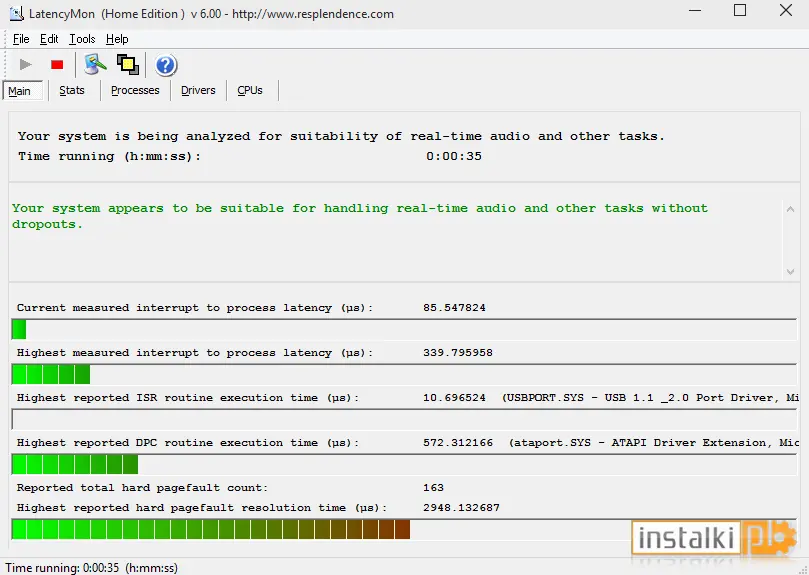The width and height of the screenshot is (809, 575).
Task: Click the 'Highest reported hard pagefault resolution time' label
Action: click(202, 507)
